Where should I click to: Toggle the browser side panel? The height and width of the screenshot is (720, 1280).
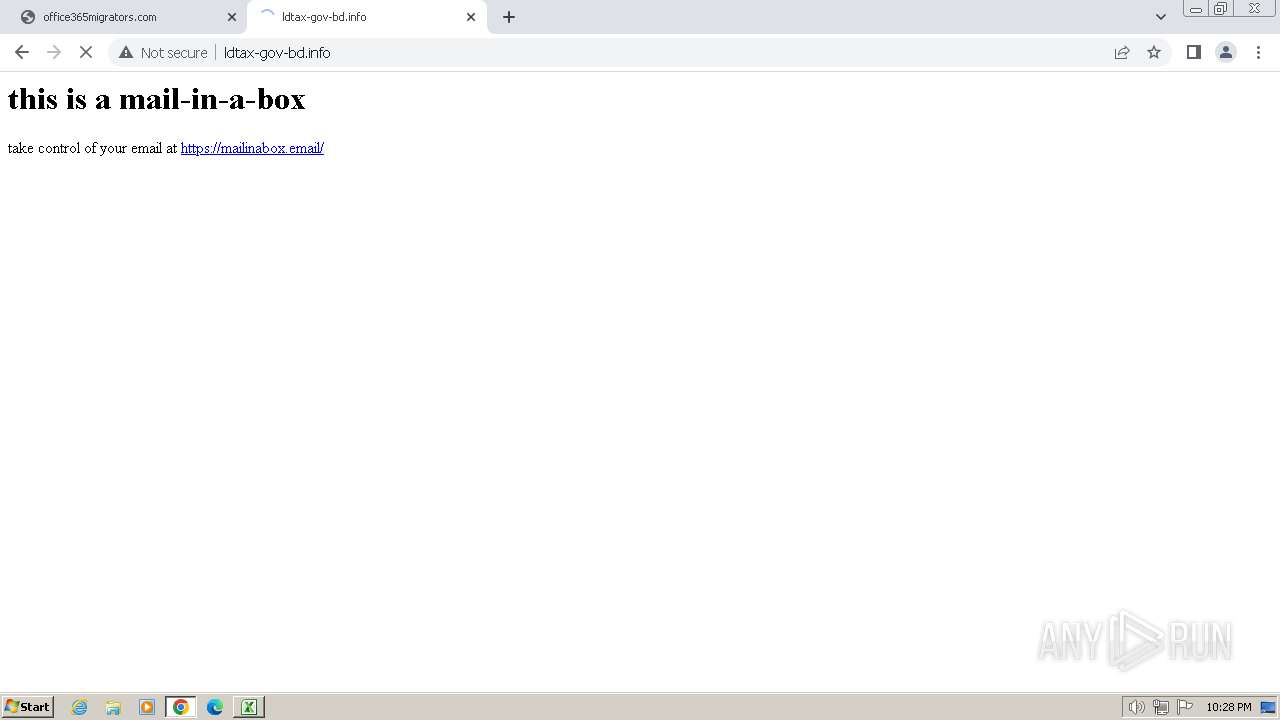coord(1193,52)
